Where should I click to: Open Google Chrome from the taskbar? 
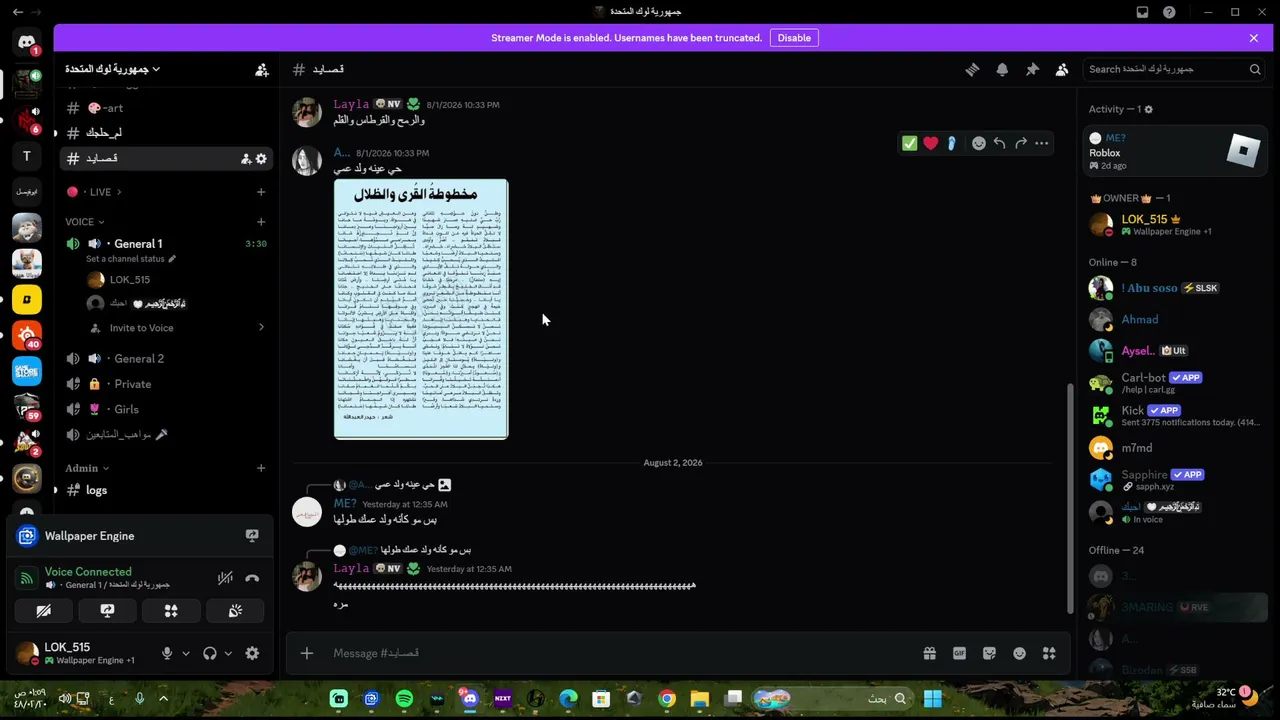[x=667, y=699]
